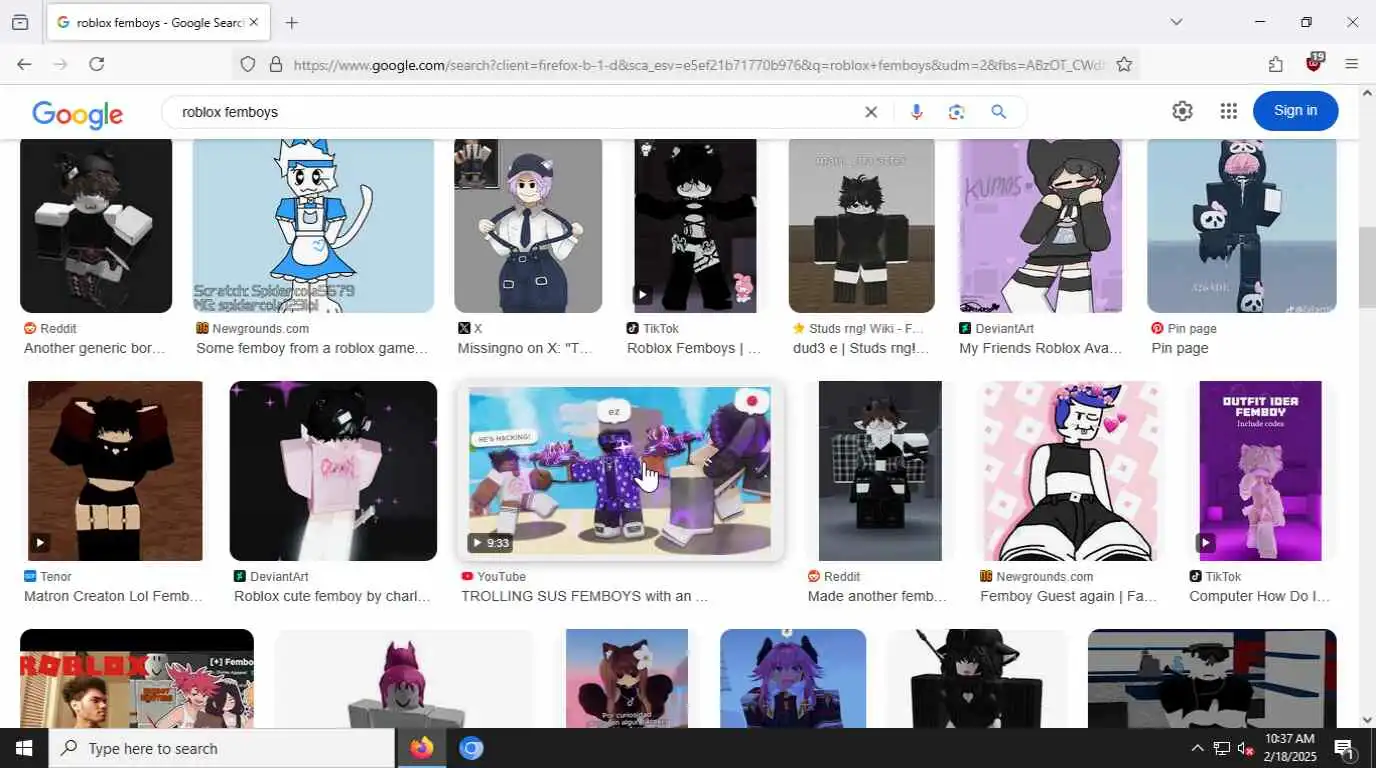Open 'Femboy Guest again' Newgrounds link
Screen dimensions: 1376x768
[1068, 596]
